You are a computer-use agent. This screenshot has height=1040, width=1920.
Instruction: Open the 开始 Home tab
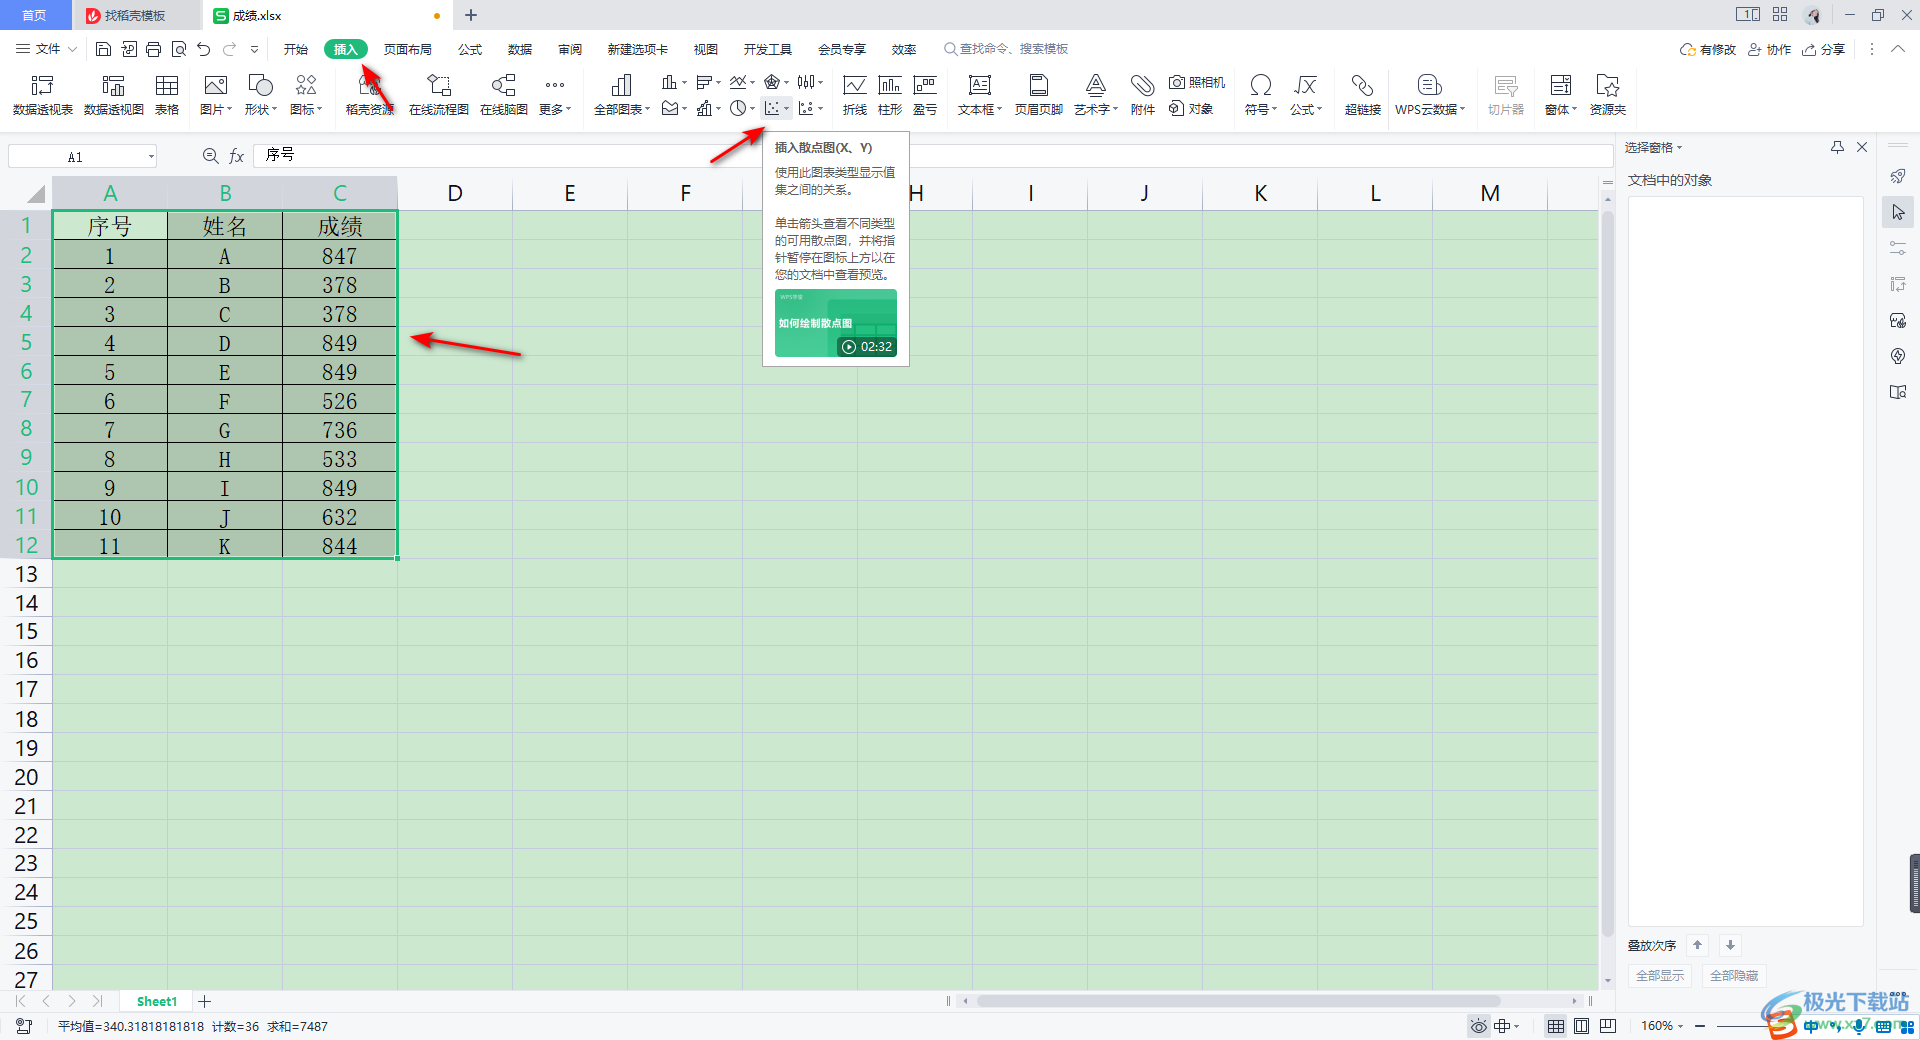pyautogui.click(x=295, y=49)
